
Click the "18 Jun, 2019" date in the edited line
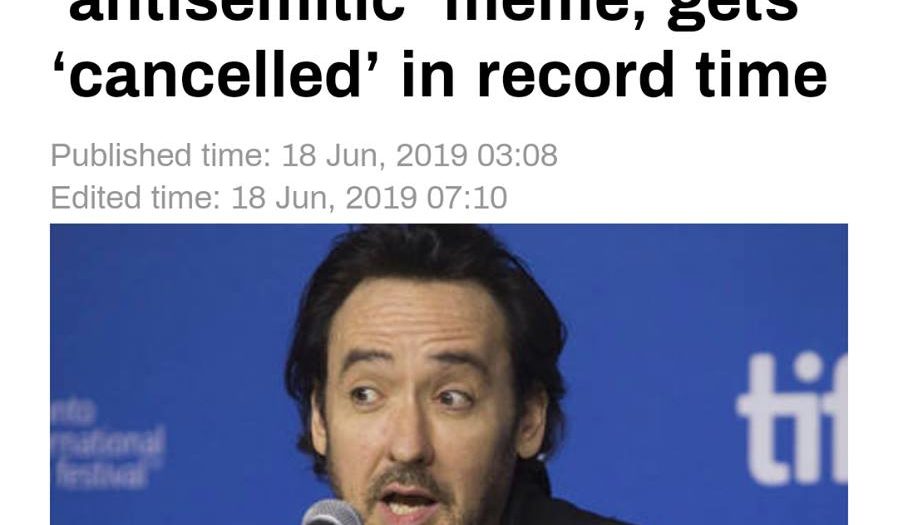(324, 199)
